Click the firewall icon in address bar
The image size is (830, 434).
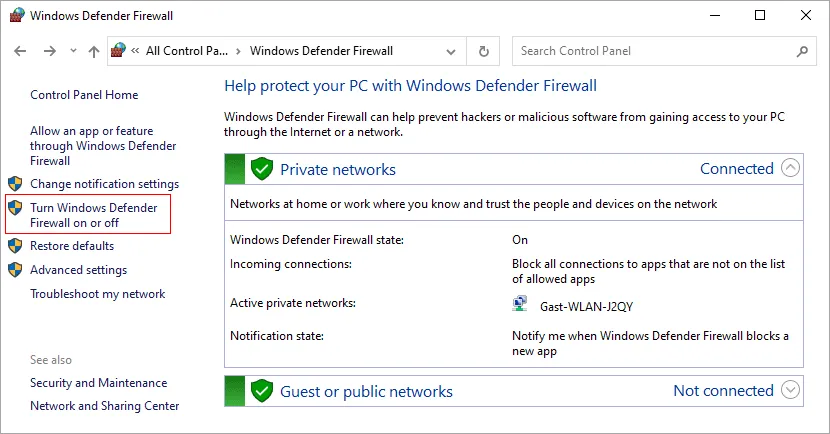pyautogui.click(x=120, y=51)
